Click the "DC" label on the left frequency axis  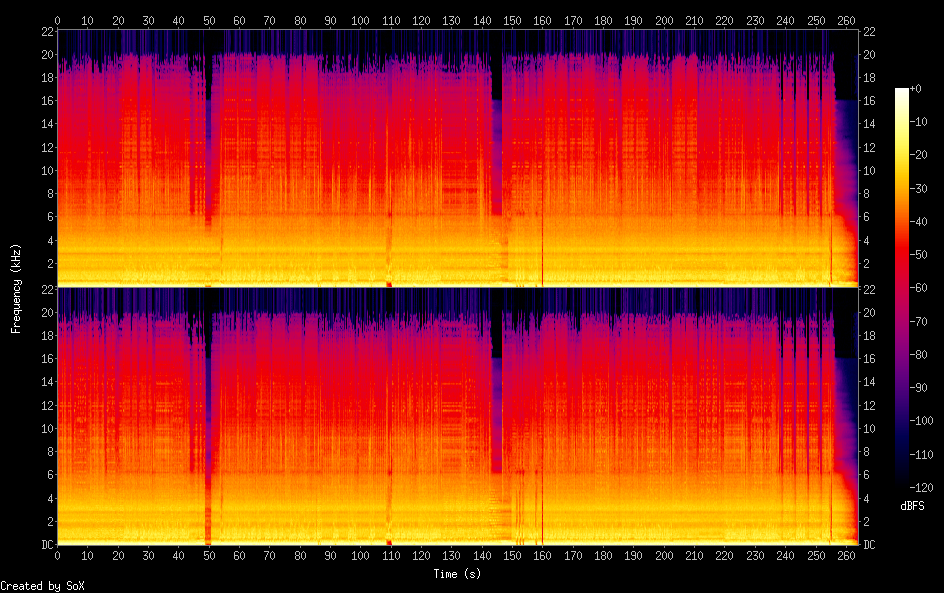(x=48, y=545)
